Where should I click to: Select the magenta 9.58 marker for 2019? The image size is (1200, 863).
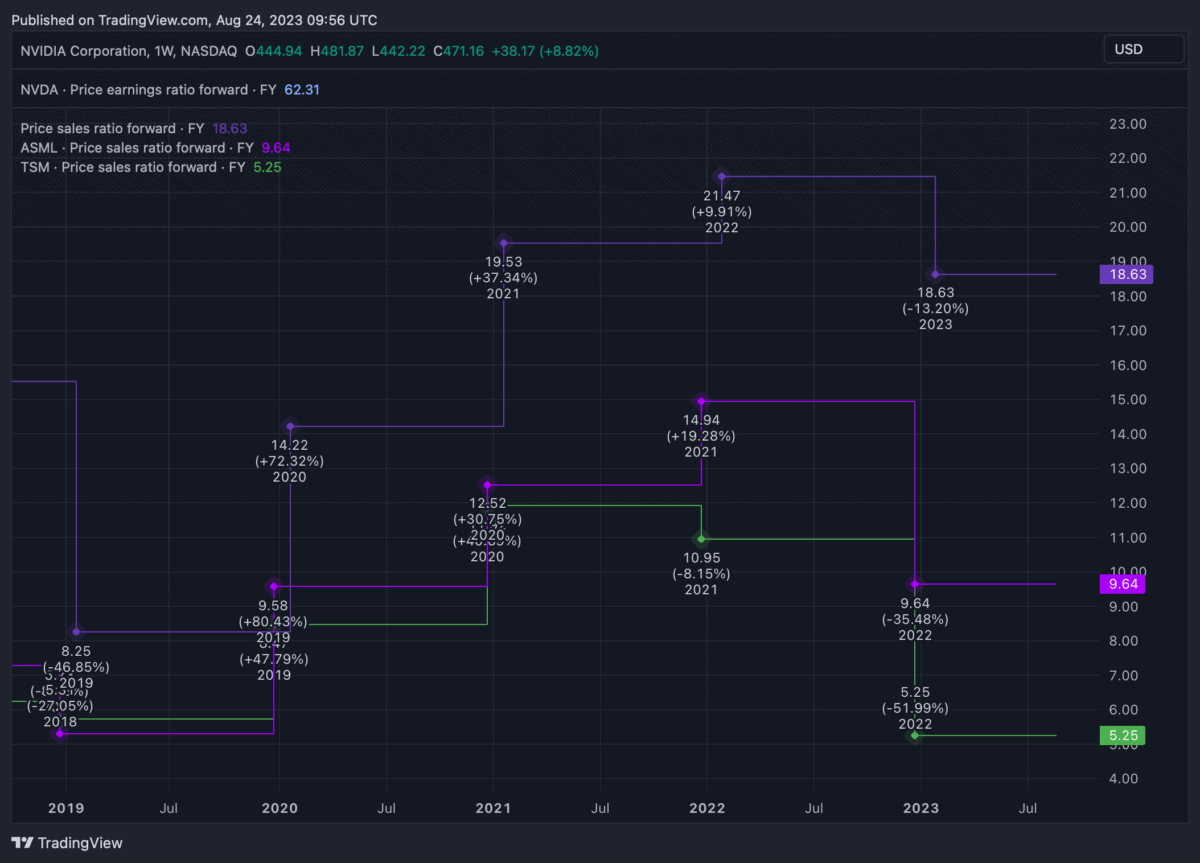tap(273, 586)
